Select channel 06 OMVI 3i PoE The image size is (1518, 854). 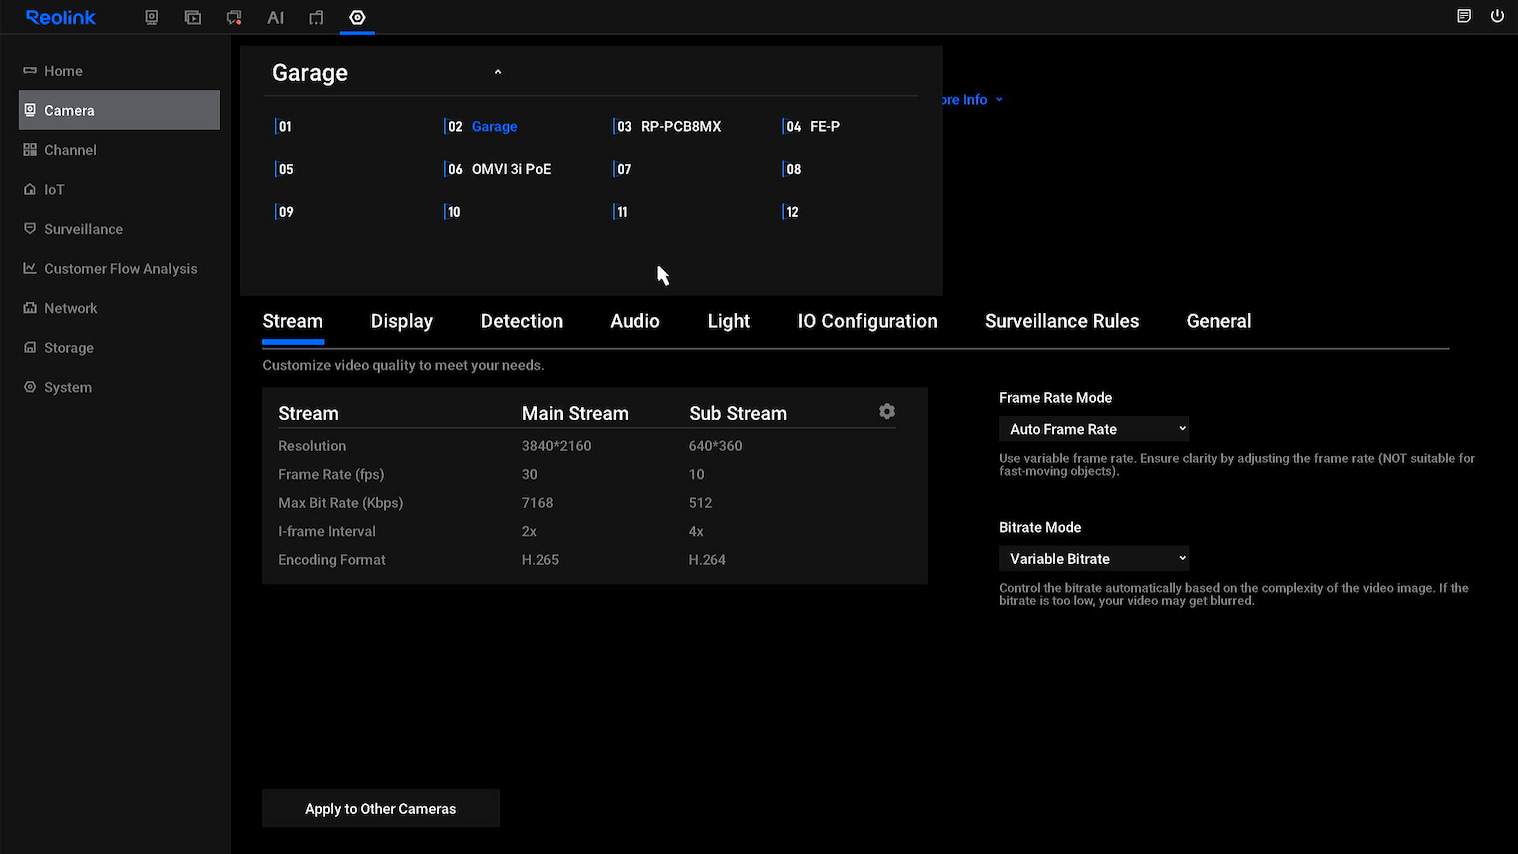click(x=498, y=169)
